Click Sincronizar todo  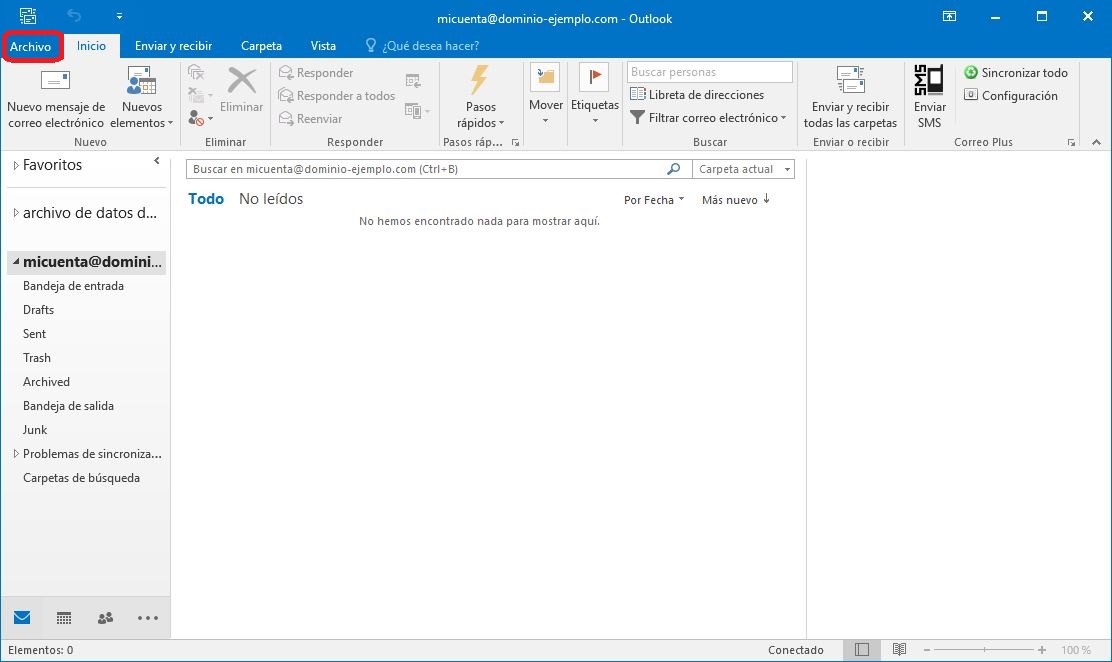pos(1016,72)
